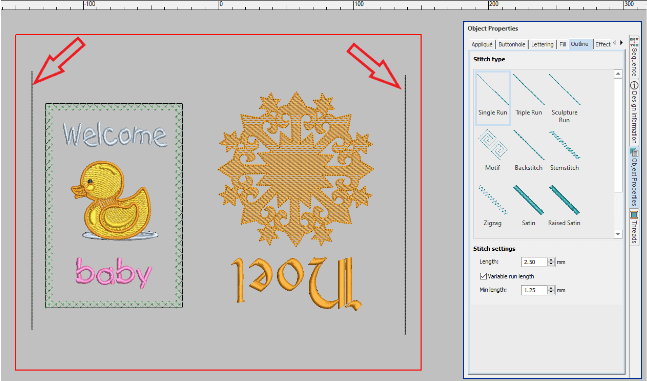The width and height of the screenshot is (647, 381).
Task: Select the orange Noel lettering object
Action: point(296,284)
